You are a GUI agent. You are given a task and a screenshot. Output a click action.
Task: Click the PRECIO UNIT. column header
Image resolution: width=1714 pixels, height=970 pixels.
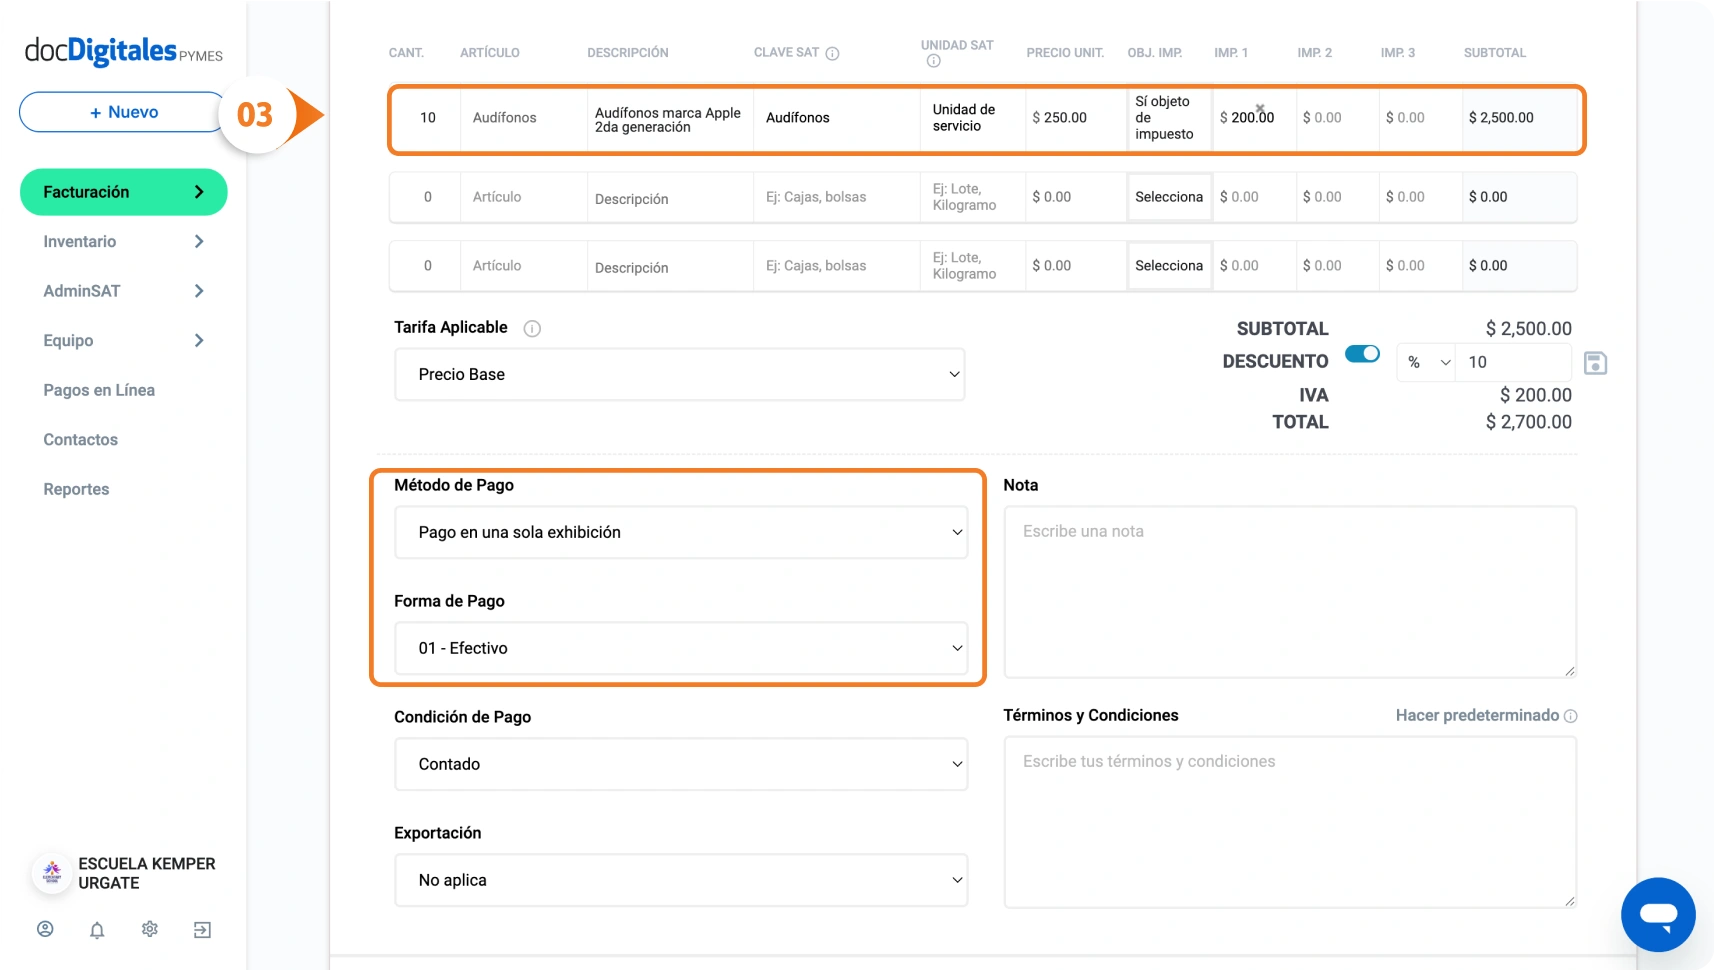pos(1065,53)
